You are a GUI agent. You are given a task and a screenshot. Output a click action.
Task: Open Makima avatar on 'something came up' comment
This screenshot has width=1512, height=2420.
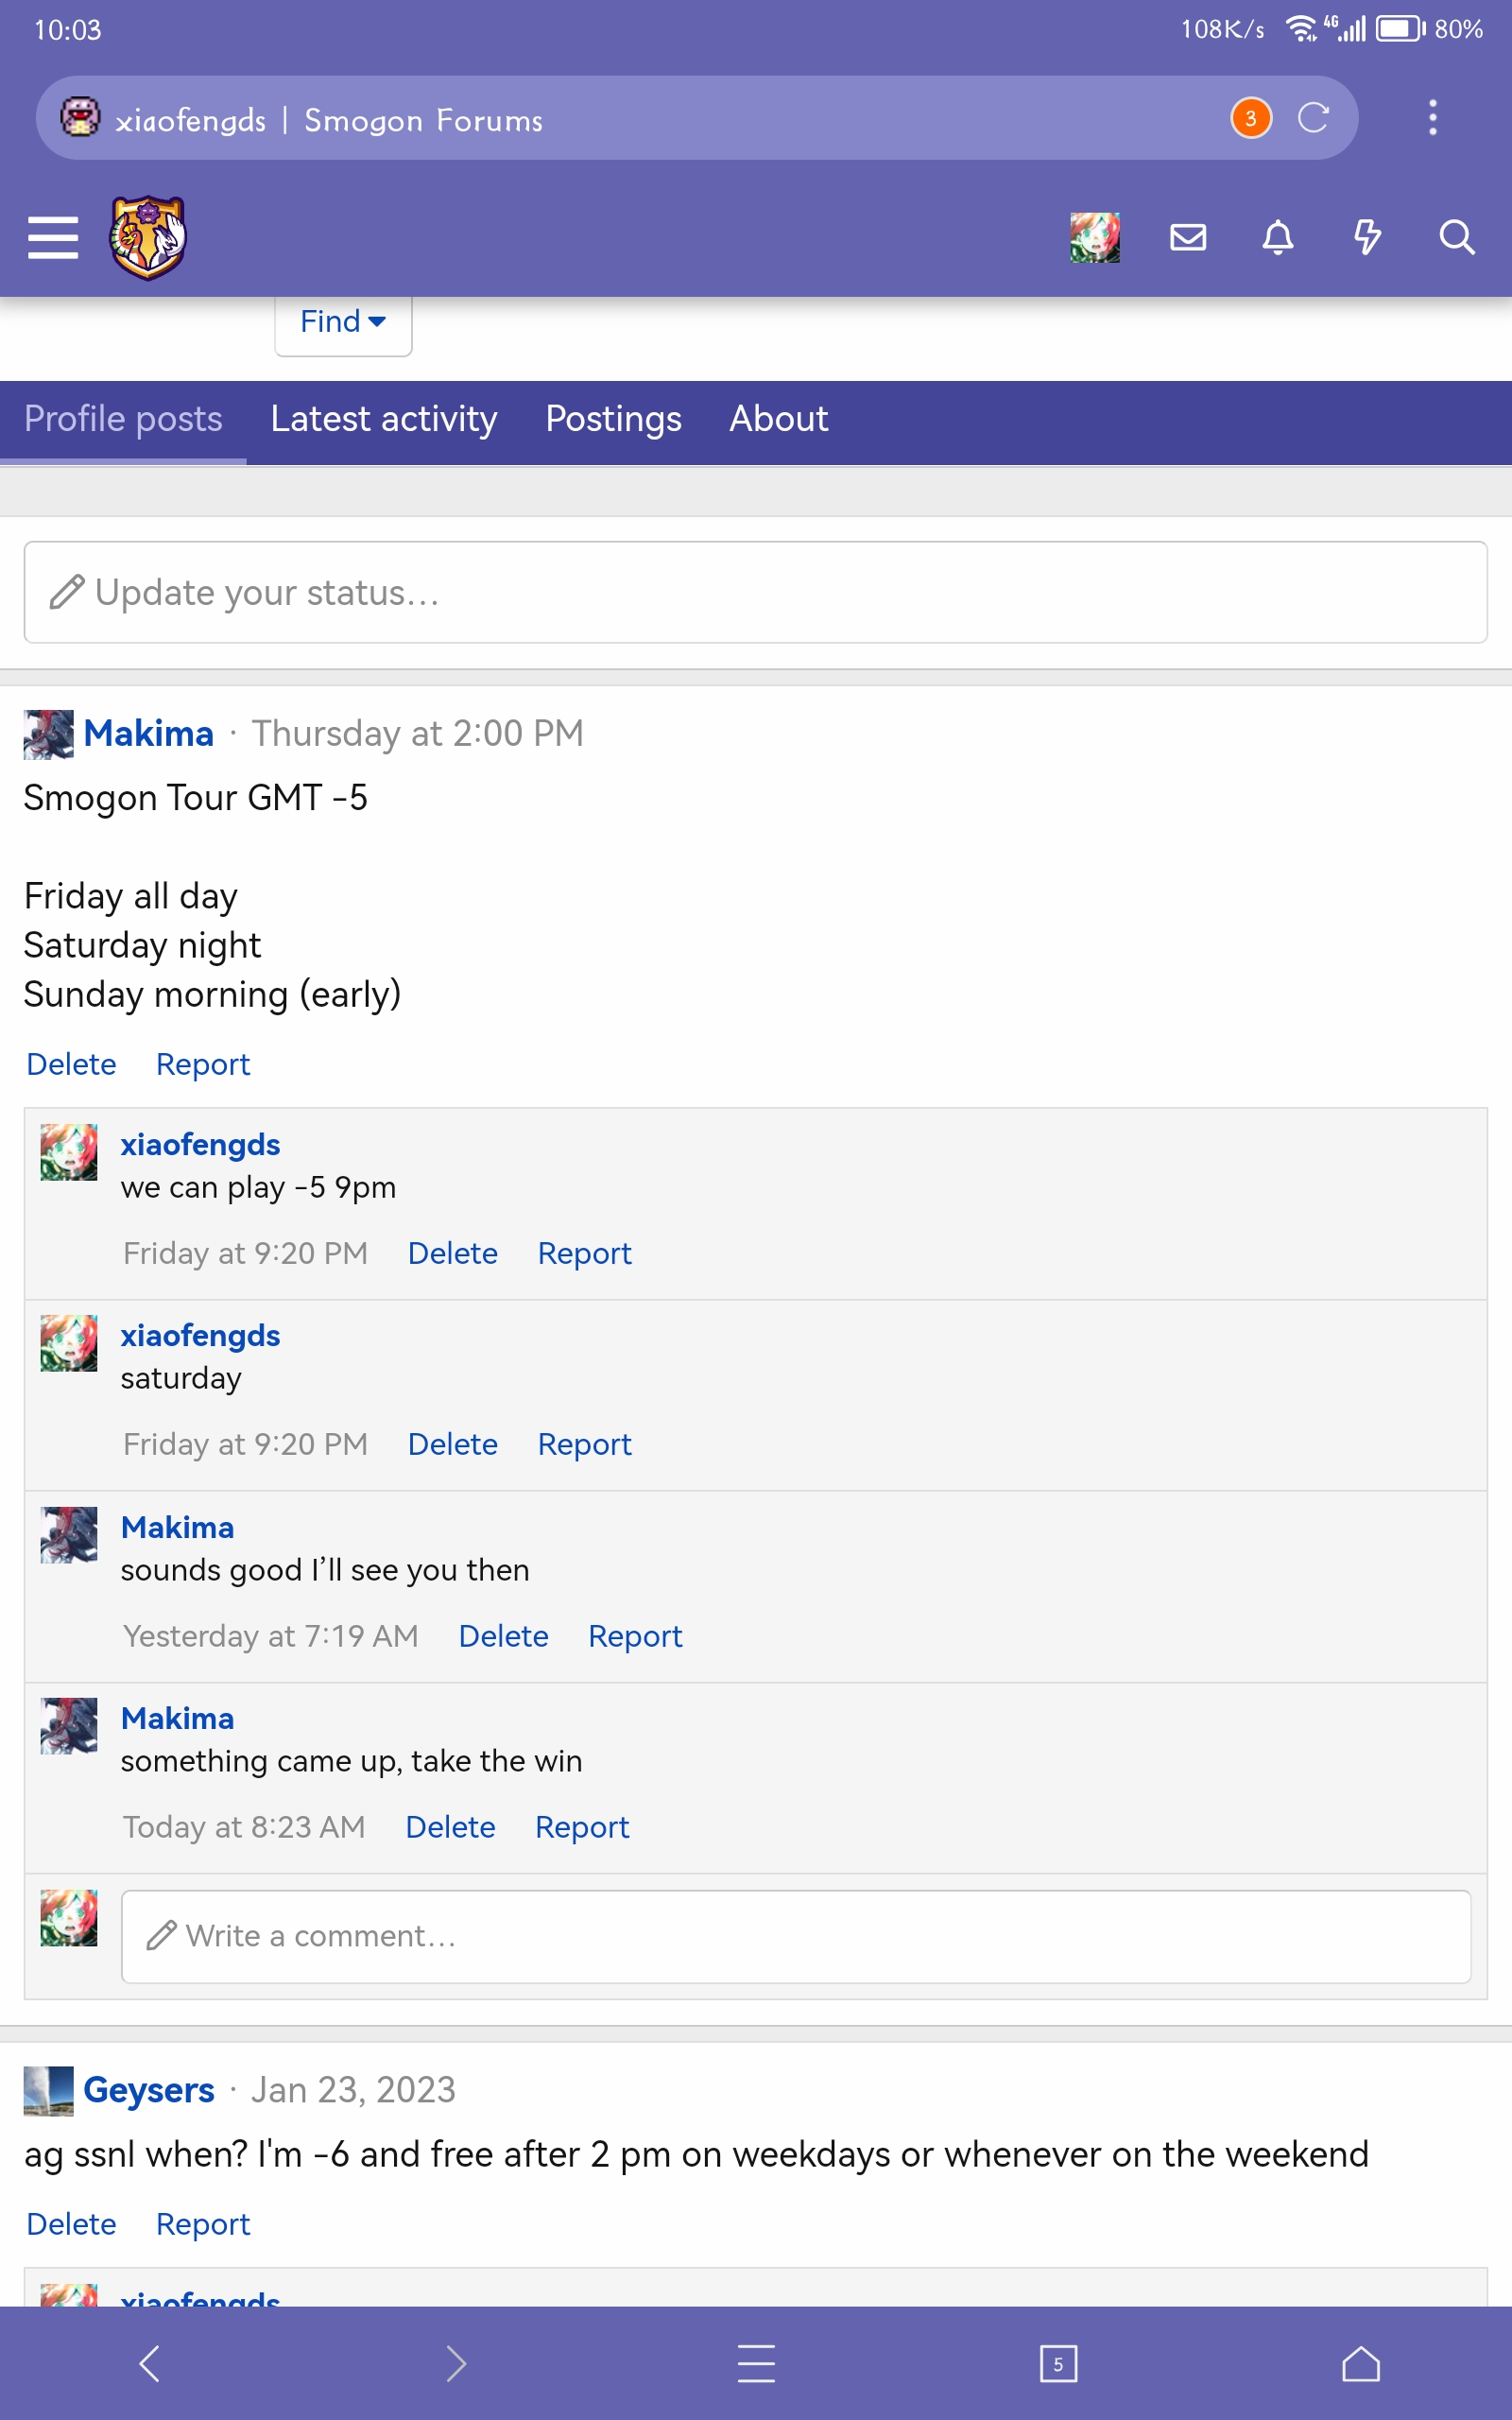point(69,1726)
